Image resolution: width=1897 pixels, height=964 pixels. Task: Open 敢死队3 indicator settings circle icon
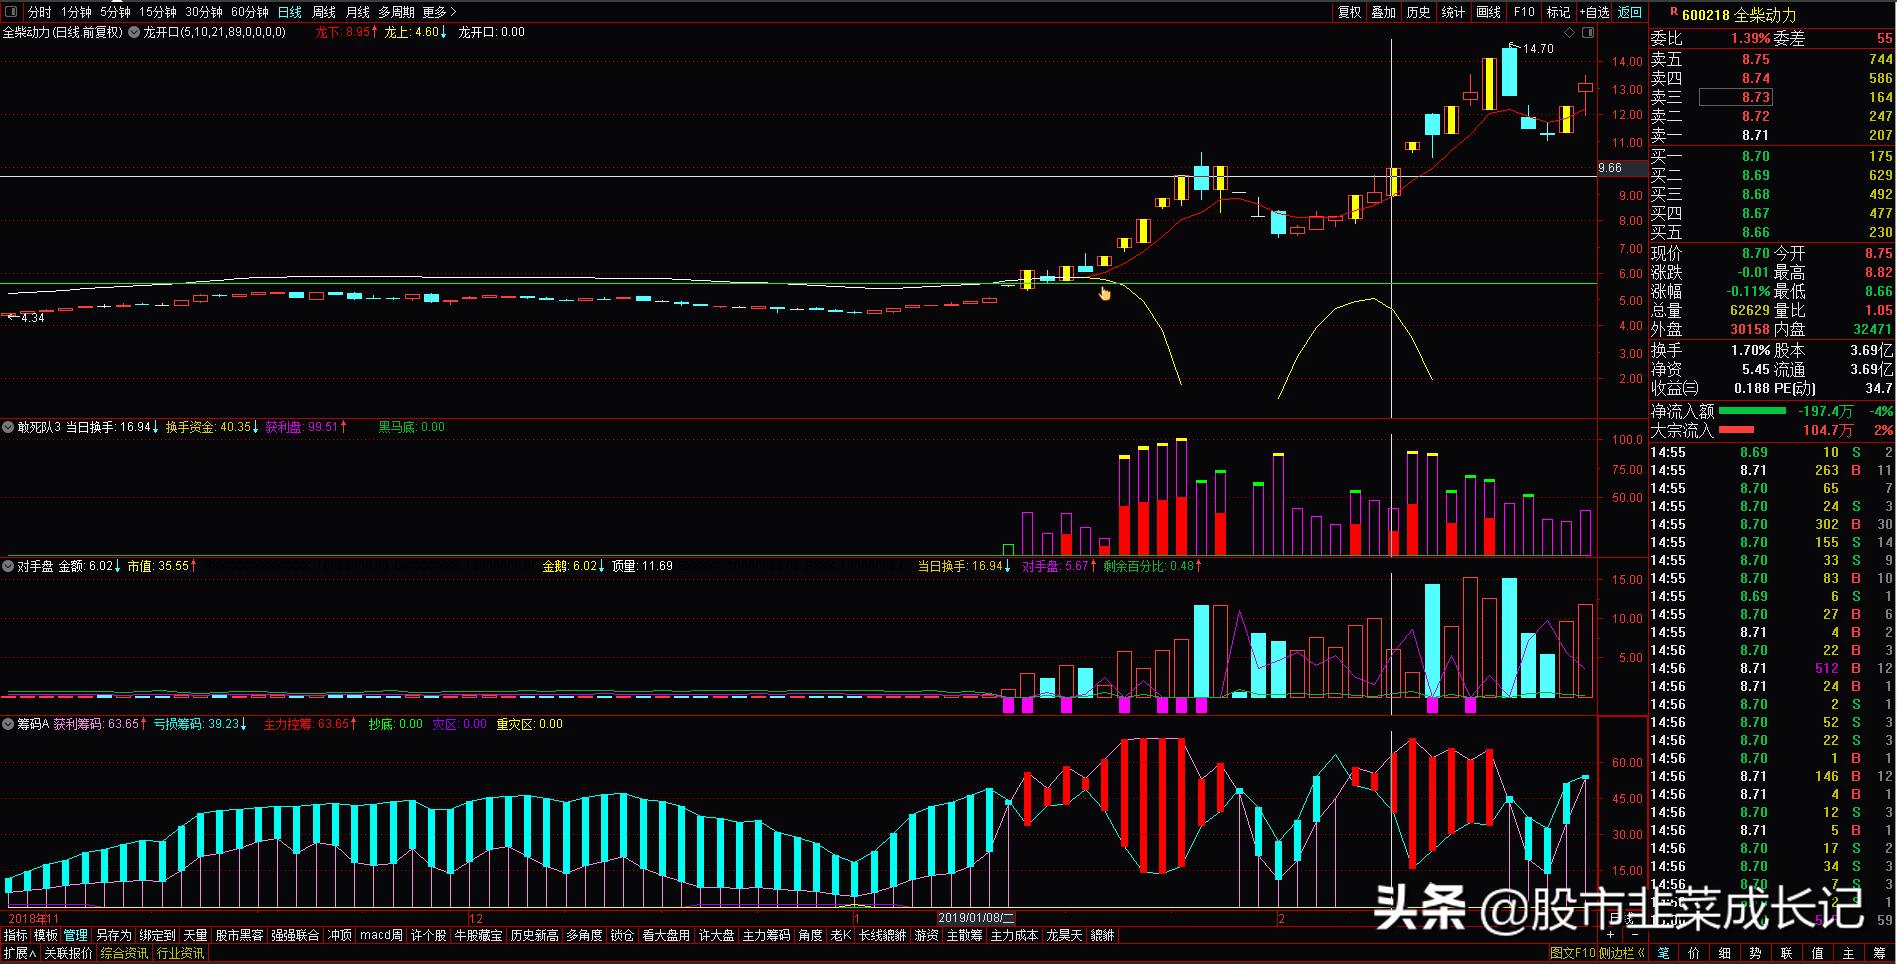(x=9, y=427)
